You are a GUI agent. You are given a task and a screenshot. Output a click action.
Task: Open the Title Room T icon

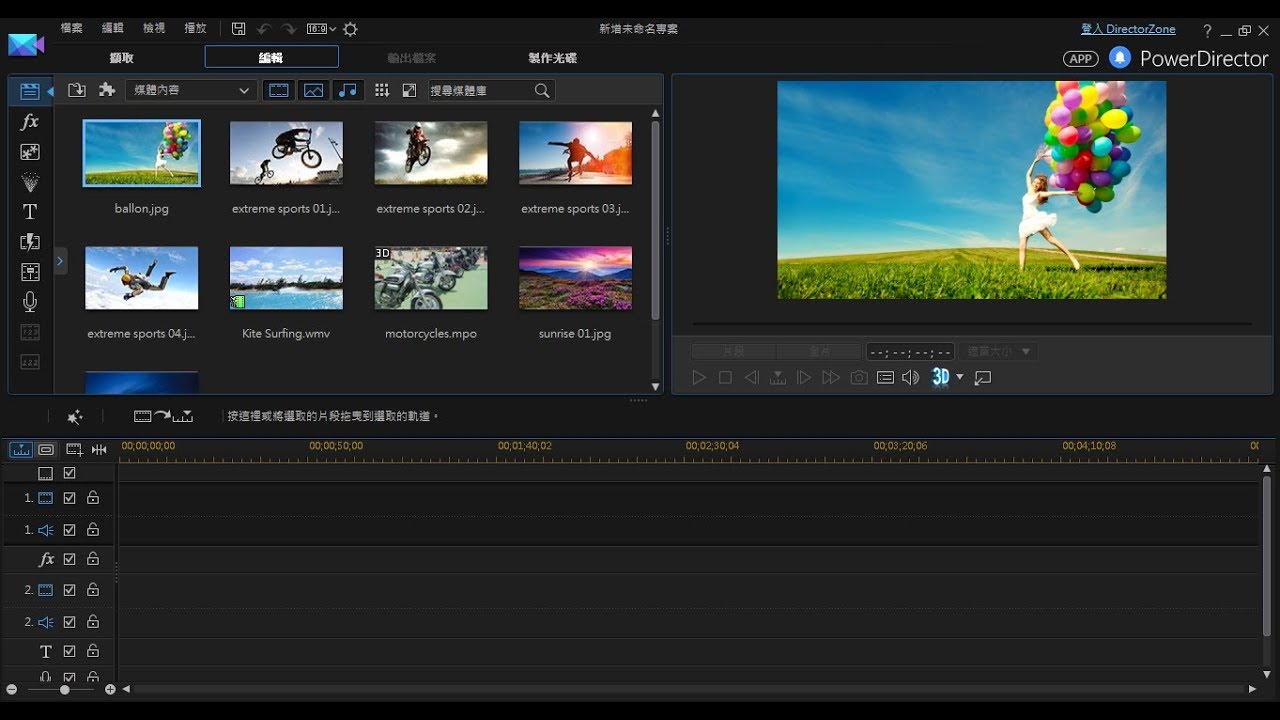pyautogui.click(x=30, y=212)
